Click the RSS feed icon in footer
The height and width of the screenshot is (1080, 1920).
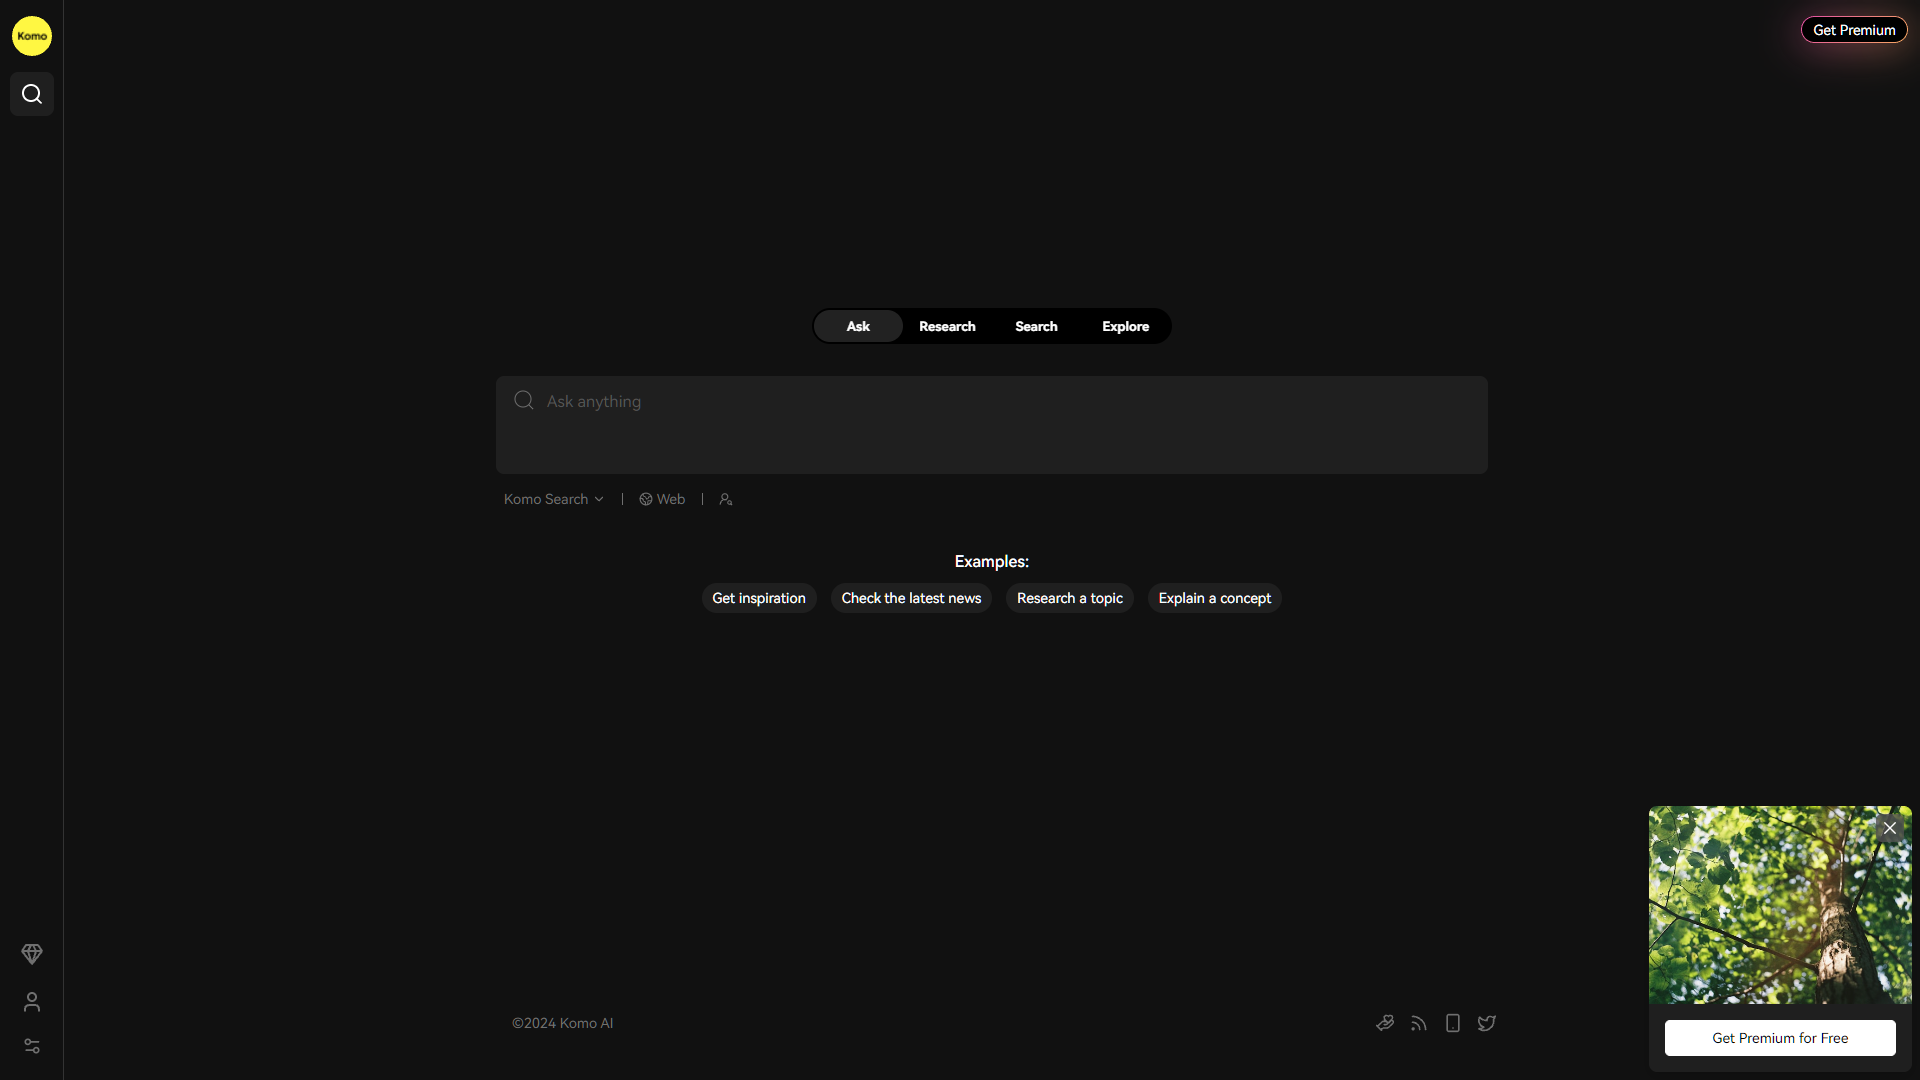tap(1418, 1022)
